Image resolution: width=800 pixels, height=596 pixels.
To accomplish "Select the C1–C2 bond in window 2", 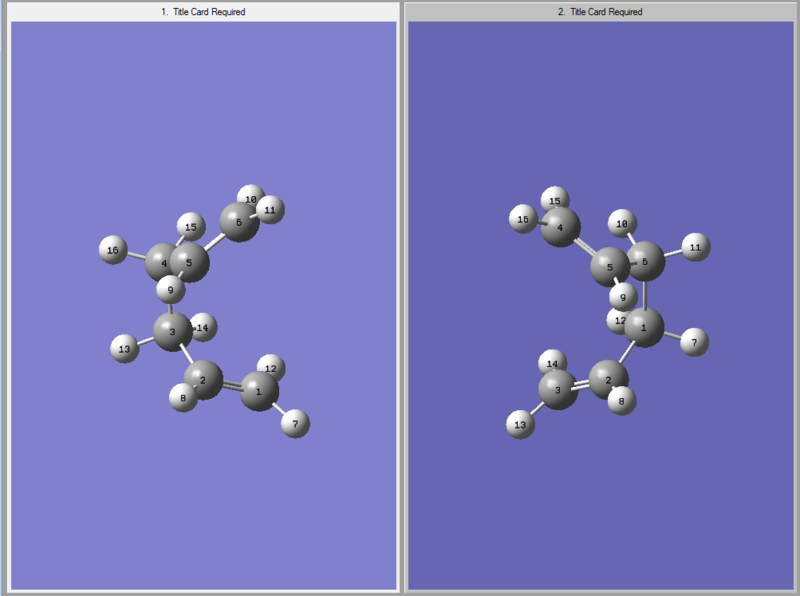I will tap(628, 352).
